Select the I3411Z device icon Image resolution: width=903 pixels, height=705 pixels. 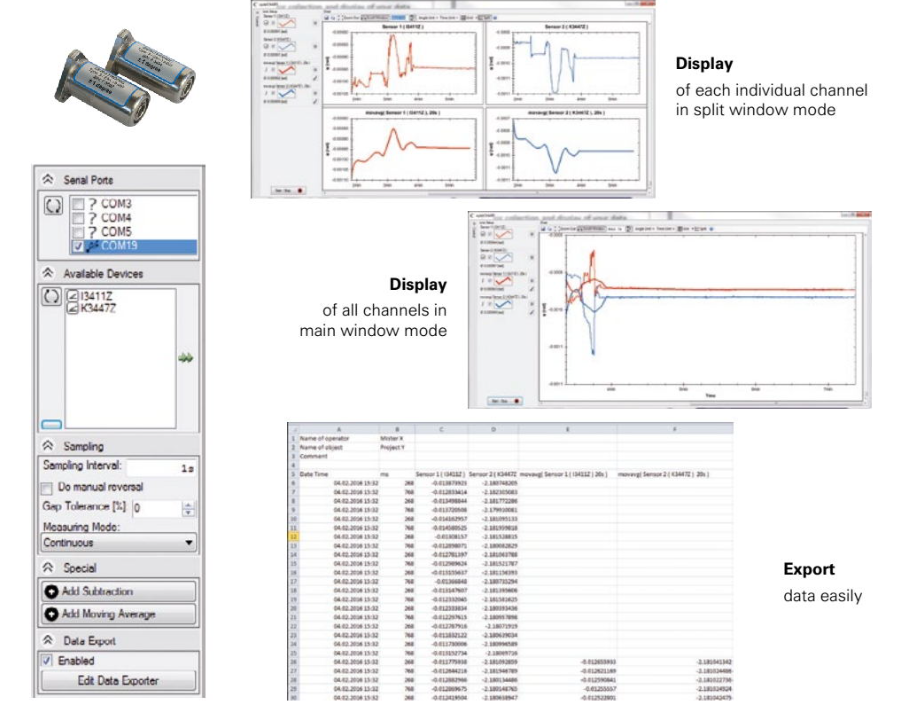72,297
